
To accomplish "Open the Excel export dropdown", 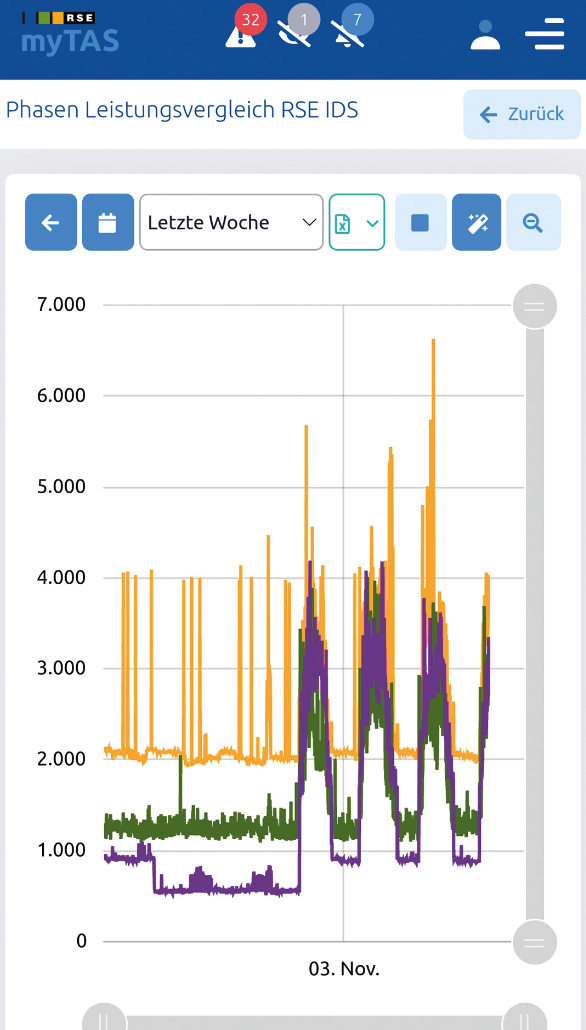I will [357, 222].
